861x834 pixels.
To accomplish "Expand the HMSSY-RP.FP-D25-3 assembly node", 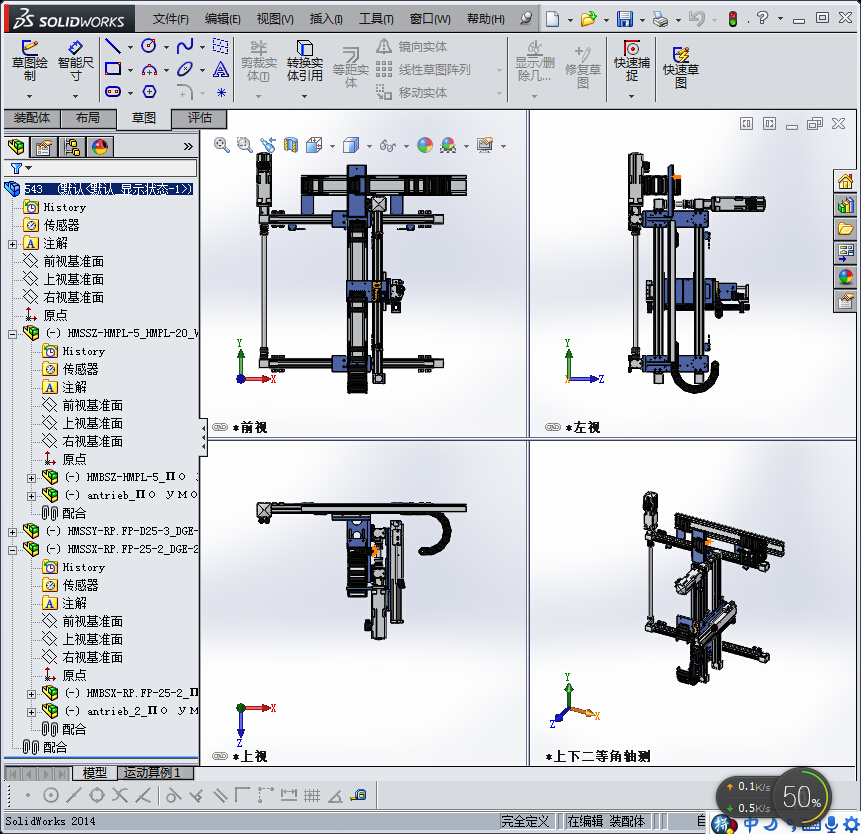I will 12,532.
